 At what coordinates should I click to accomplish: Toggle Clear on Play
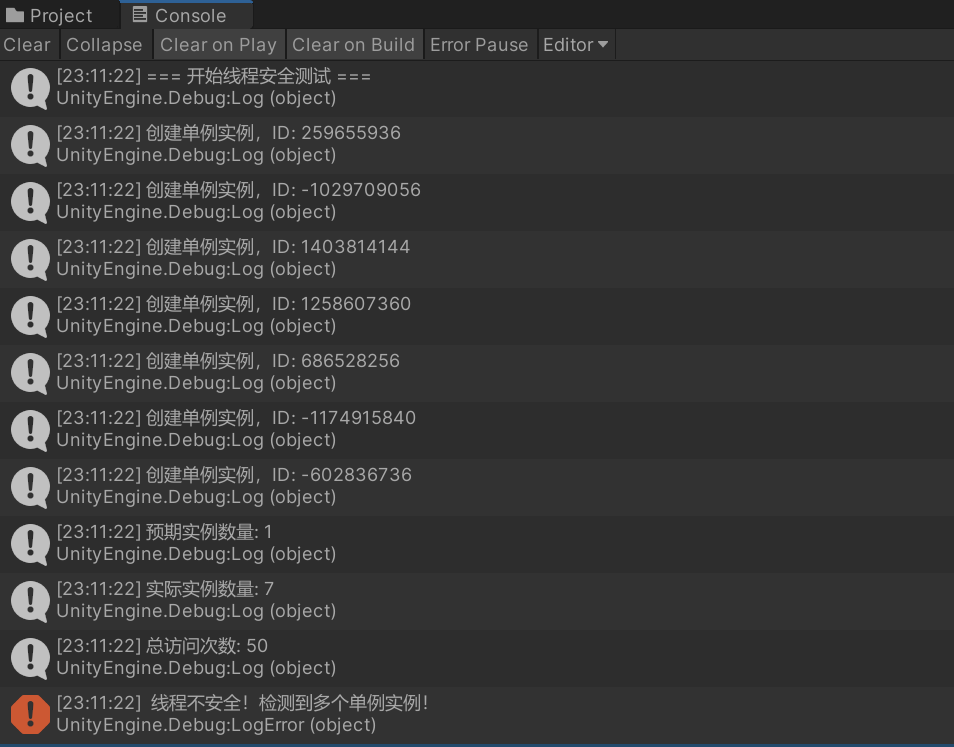tap(218, 45)
